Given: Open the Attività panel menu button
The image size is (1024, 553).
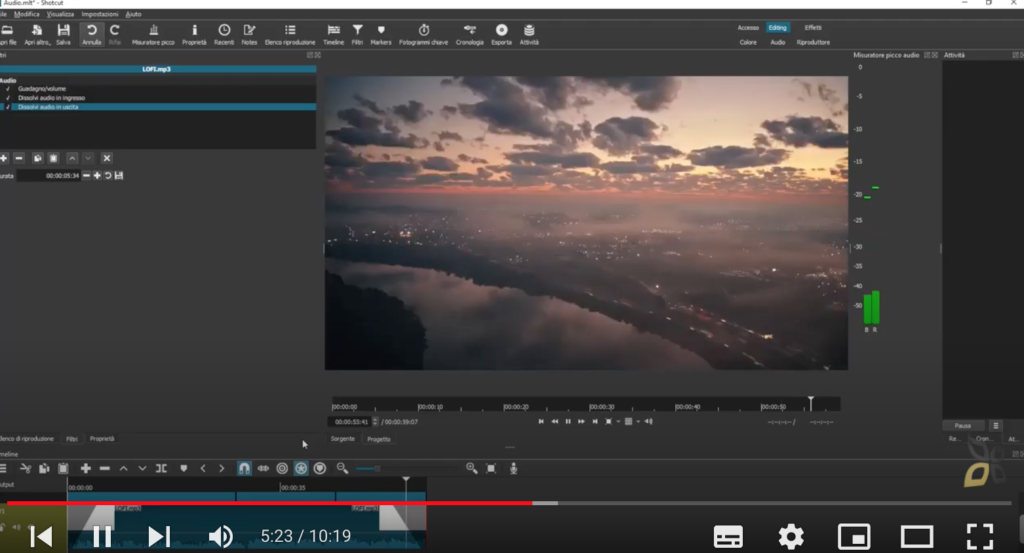Looking at the screenshot, I should (x=995, y=426).
